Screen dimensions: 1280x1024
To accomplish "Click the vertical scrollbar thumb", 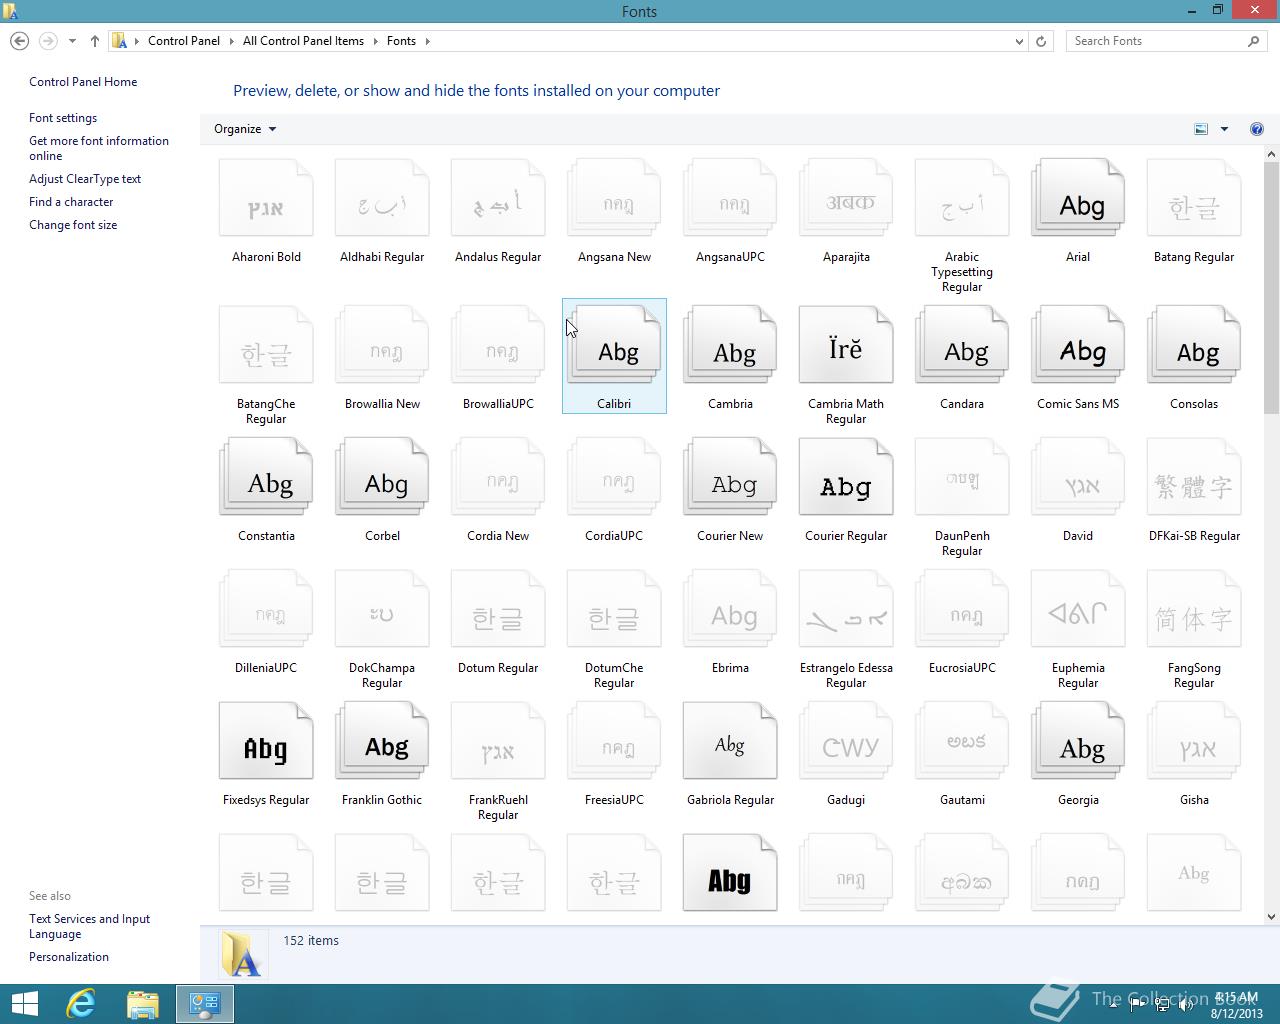I will [1272, 287].
